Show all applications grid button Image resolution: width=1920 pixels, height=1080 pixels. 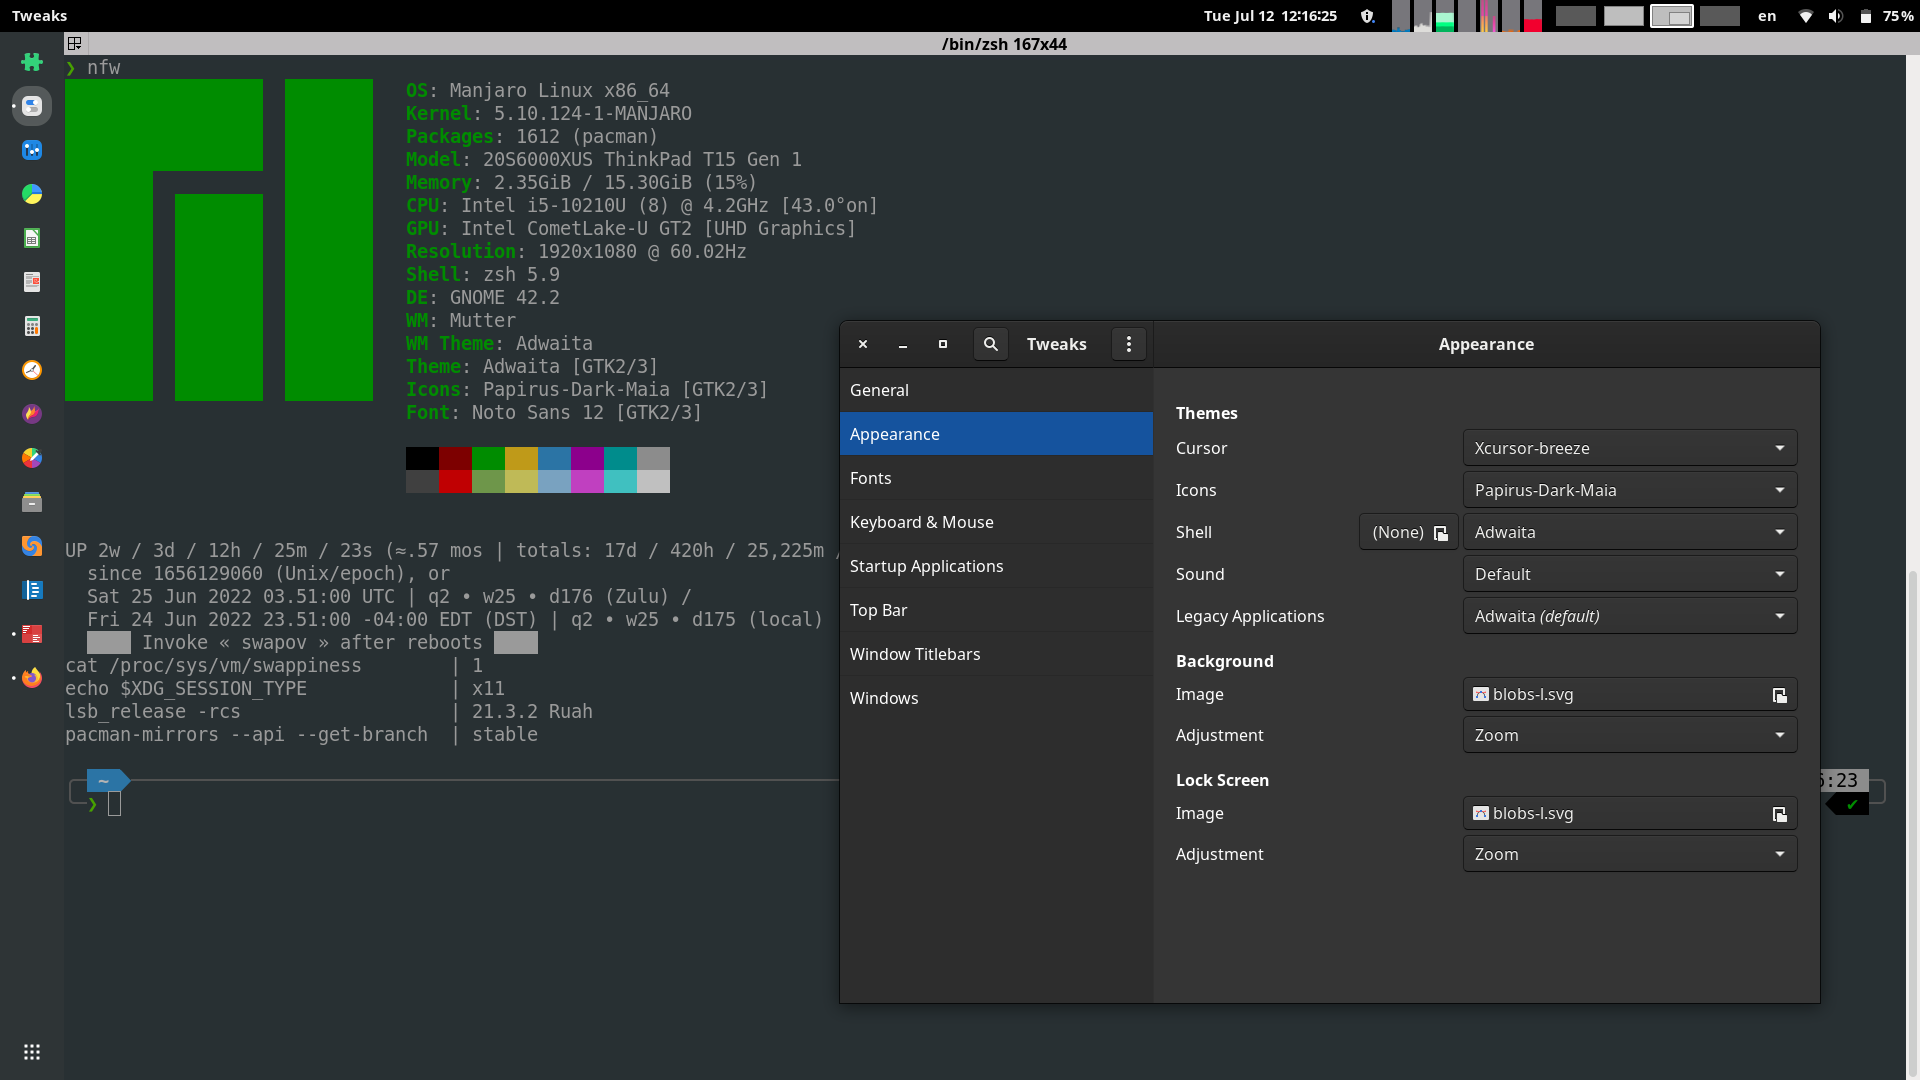[x=32, y=1052]
